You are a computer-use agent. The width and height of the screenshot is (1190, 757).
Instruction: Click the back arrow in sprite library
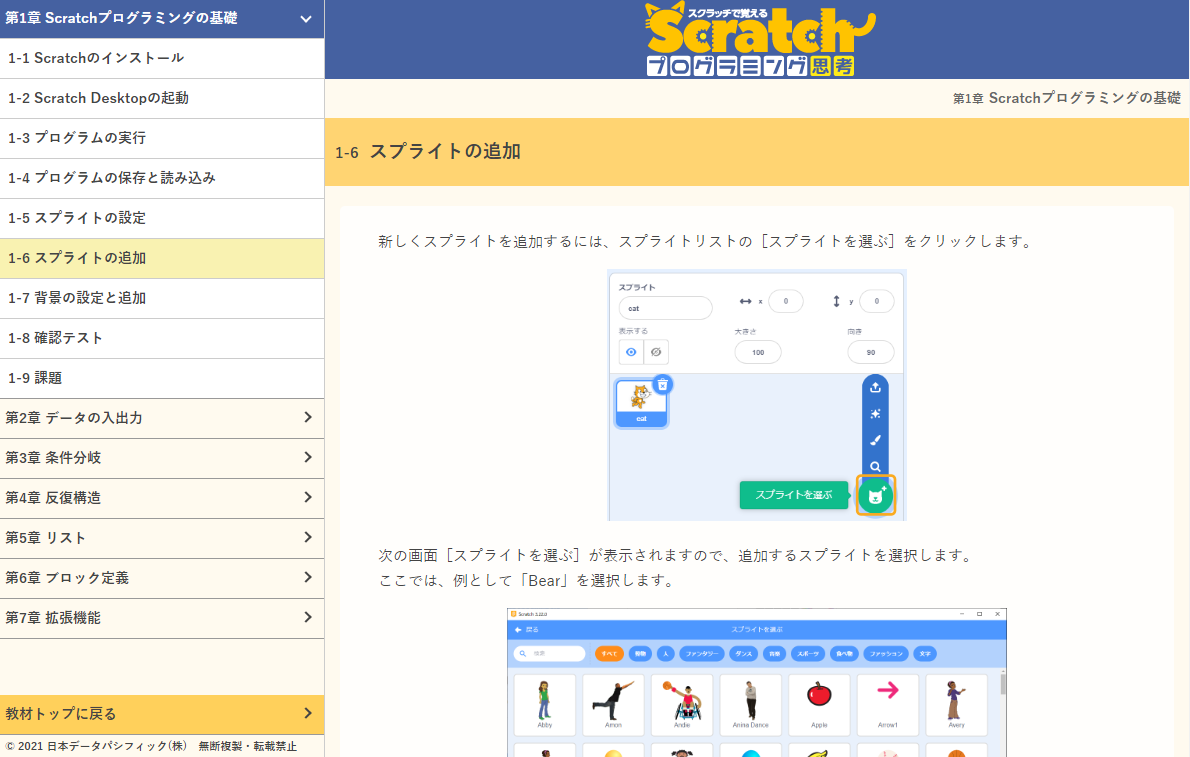518,630
